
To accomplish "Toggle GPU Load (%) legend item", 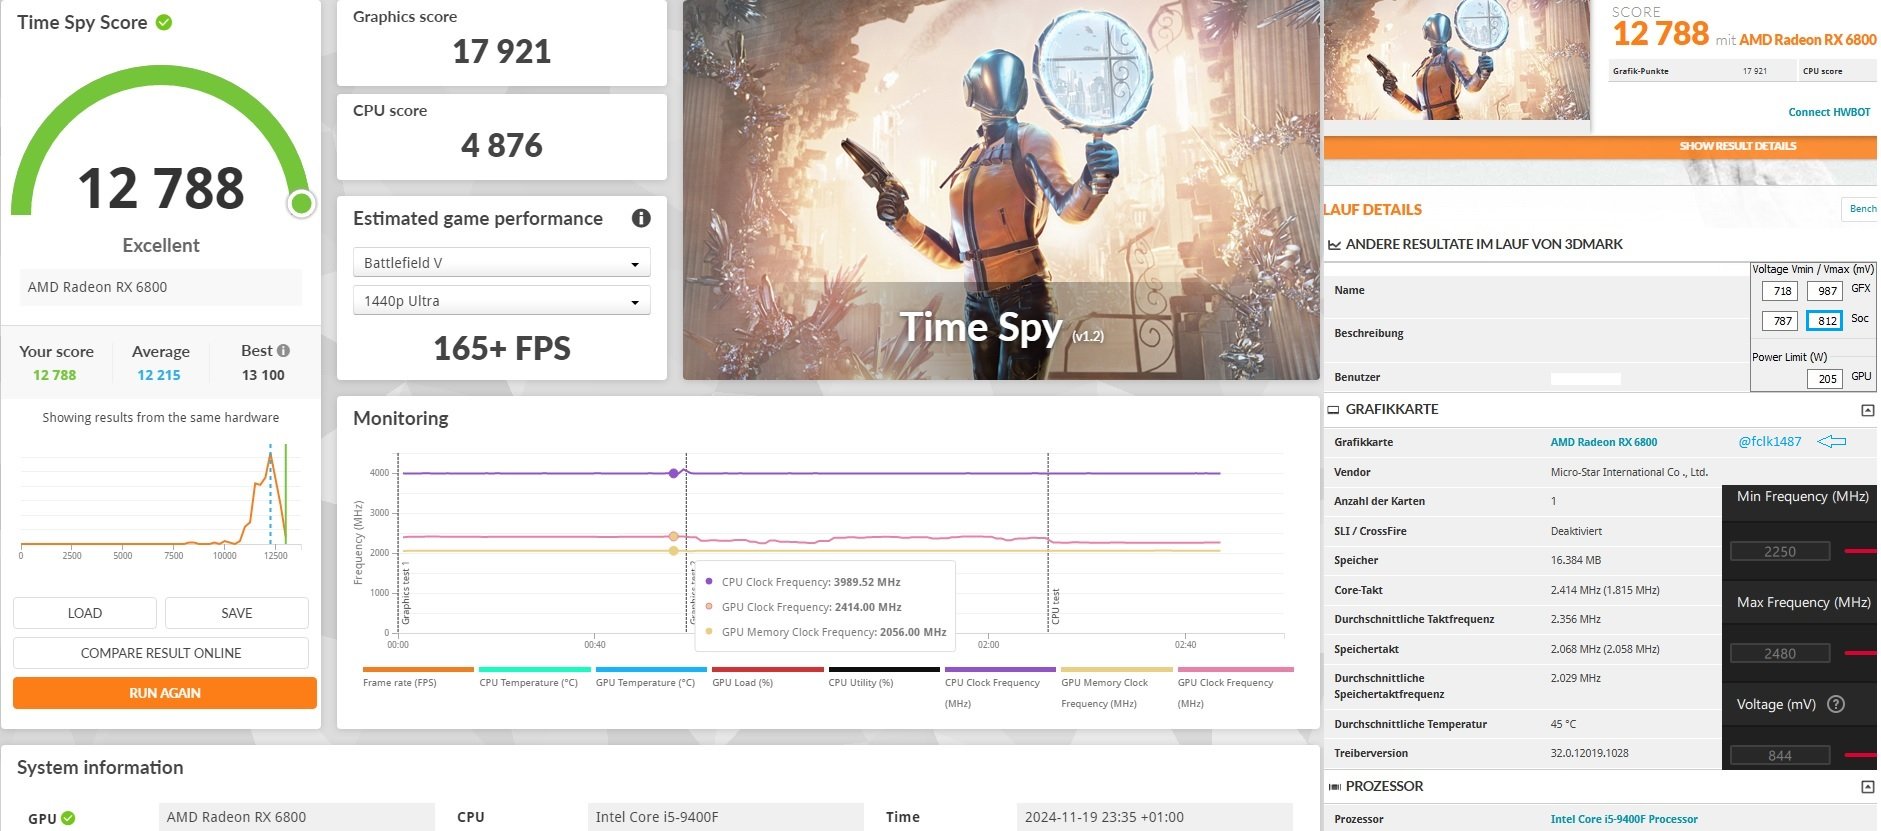I will pyautogui.click(x=767, y=677).
